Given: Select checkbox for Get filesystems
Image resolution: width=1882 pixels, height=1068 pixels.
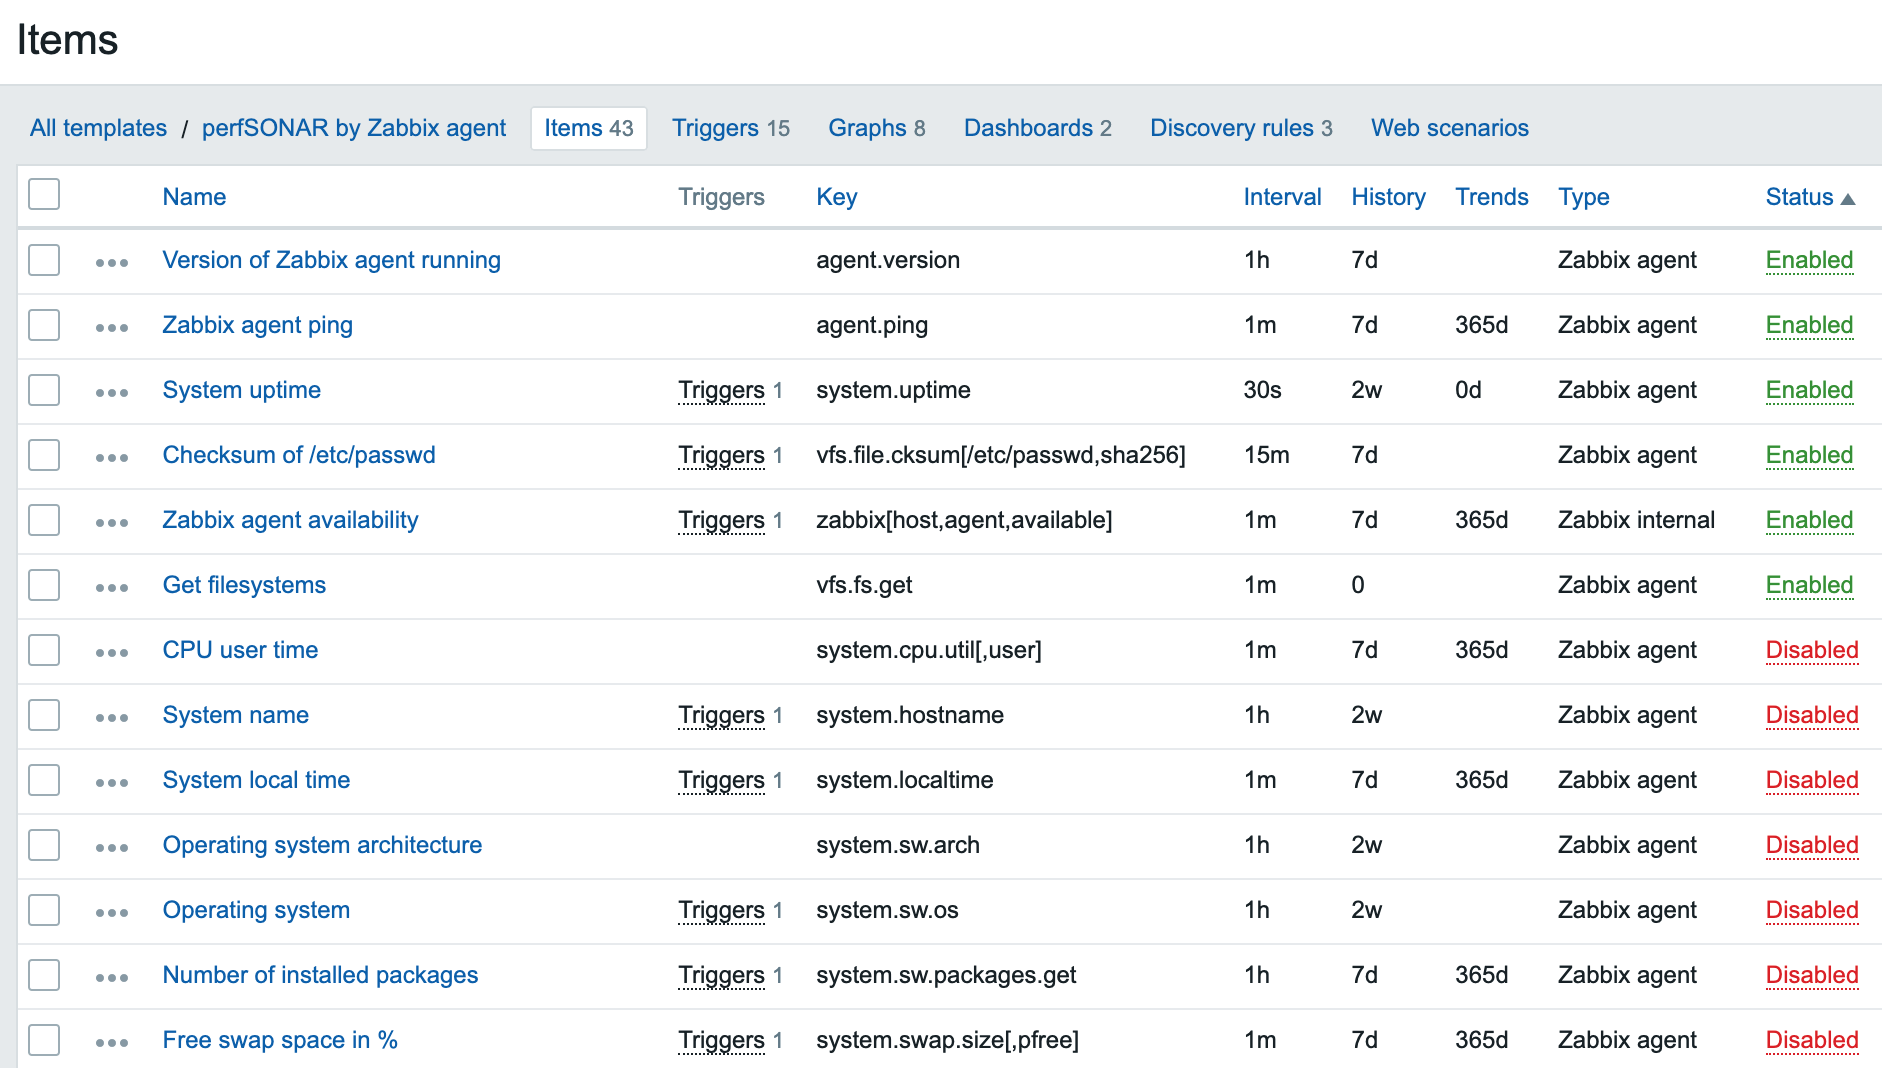Looking at the screenshot, I should tap(44, 585).
